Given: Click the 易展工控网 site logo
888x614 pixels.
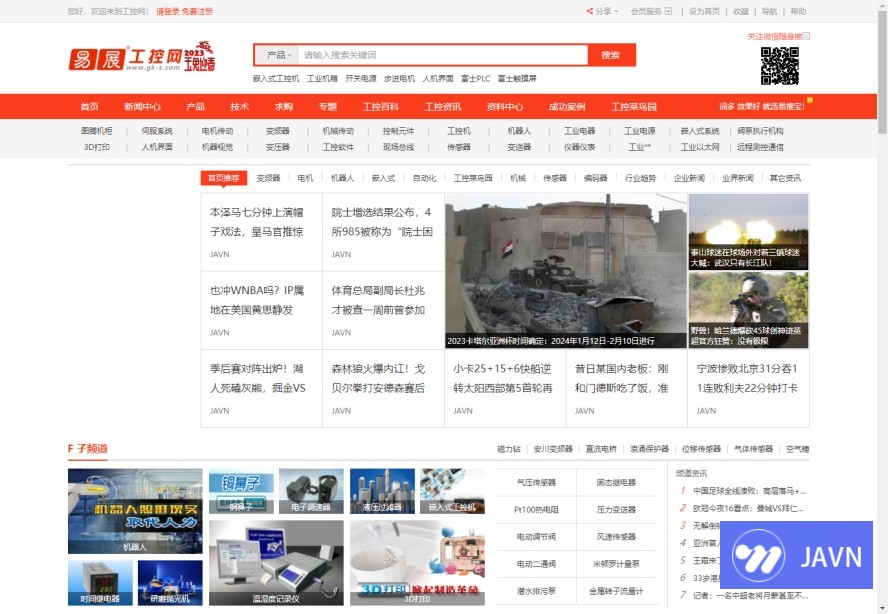Looking at the screenshot, I should [x=140, y=57].
